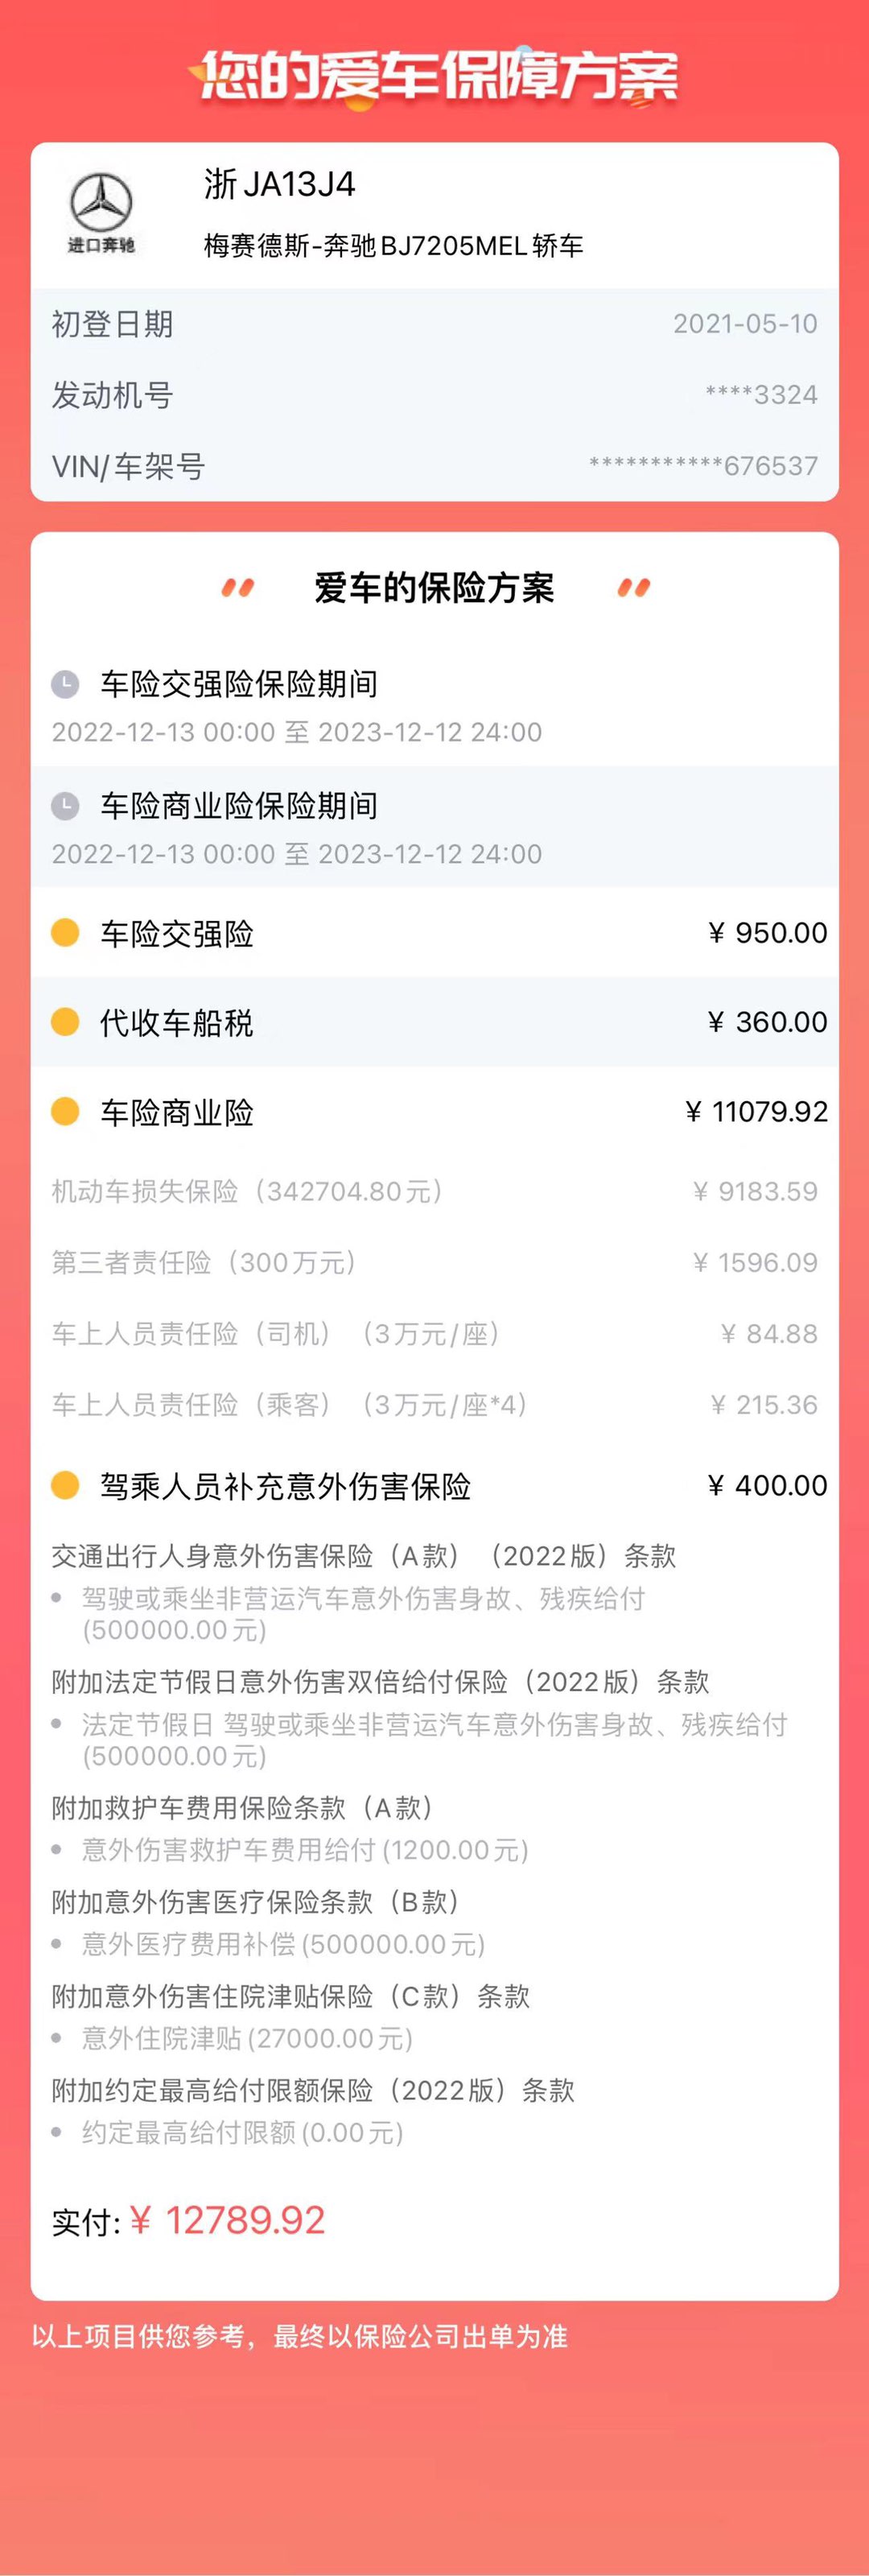This screenshot has height=2576, width=869.
Task: Click the yellow dot next to 车险交强险
Action: coord(65,933)
